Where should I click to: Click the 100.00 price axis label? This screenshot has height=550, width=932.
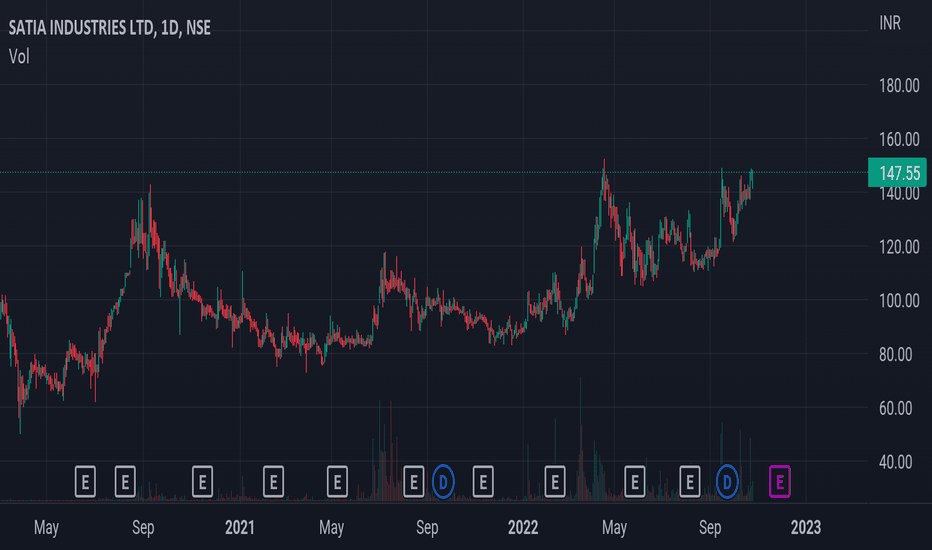click(x=899, y=301)
